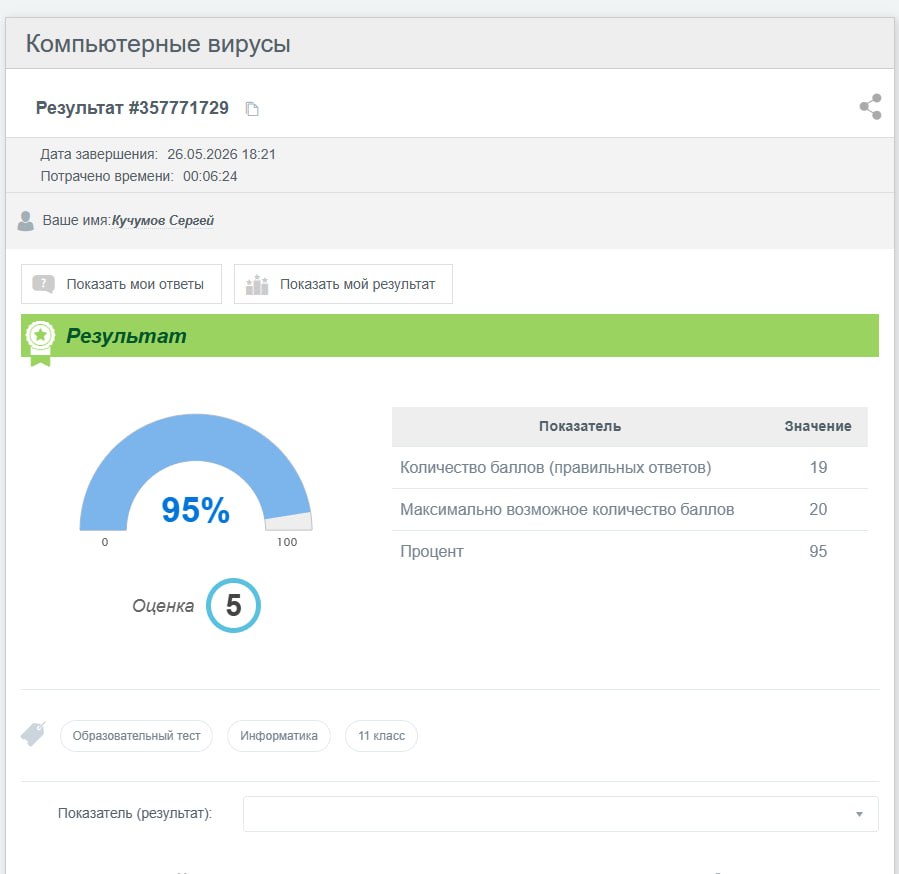899x874 pixels.
Task: Select the 'Образовательный тест' tag
Action: (136, 736)
